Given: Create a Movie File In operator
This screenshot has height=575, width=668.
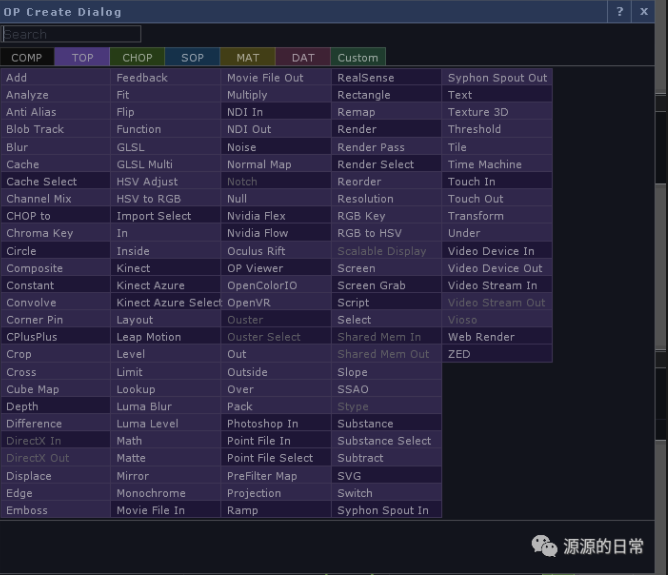Looking at the screenshot, I should pyautogui.click(x=166, y=510).
